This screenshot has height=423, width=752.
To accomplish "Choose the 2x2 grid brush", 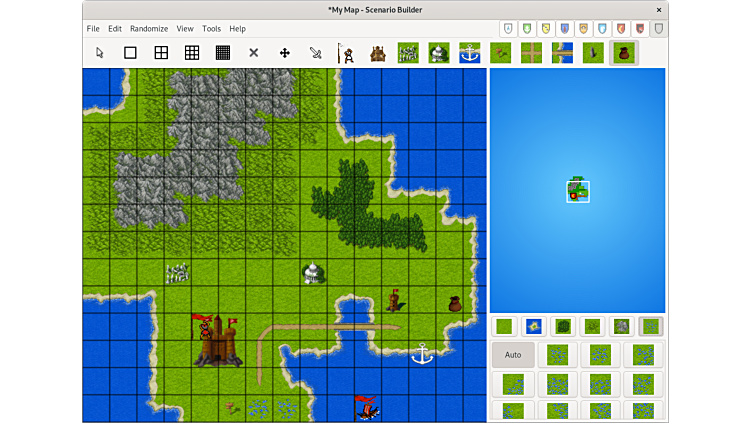I will pyautogui.click(x=161, y=53).
